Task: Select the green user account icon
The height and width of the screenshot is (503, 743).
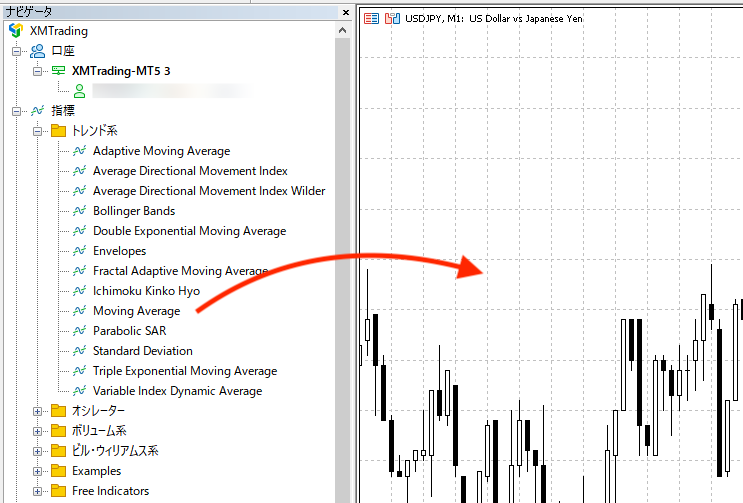Action: (80, 91)
